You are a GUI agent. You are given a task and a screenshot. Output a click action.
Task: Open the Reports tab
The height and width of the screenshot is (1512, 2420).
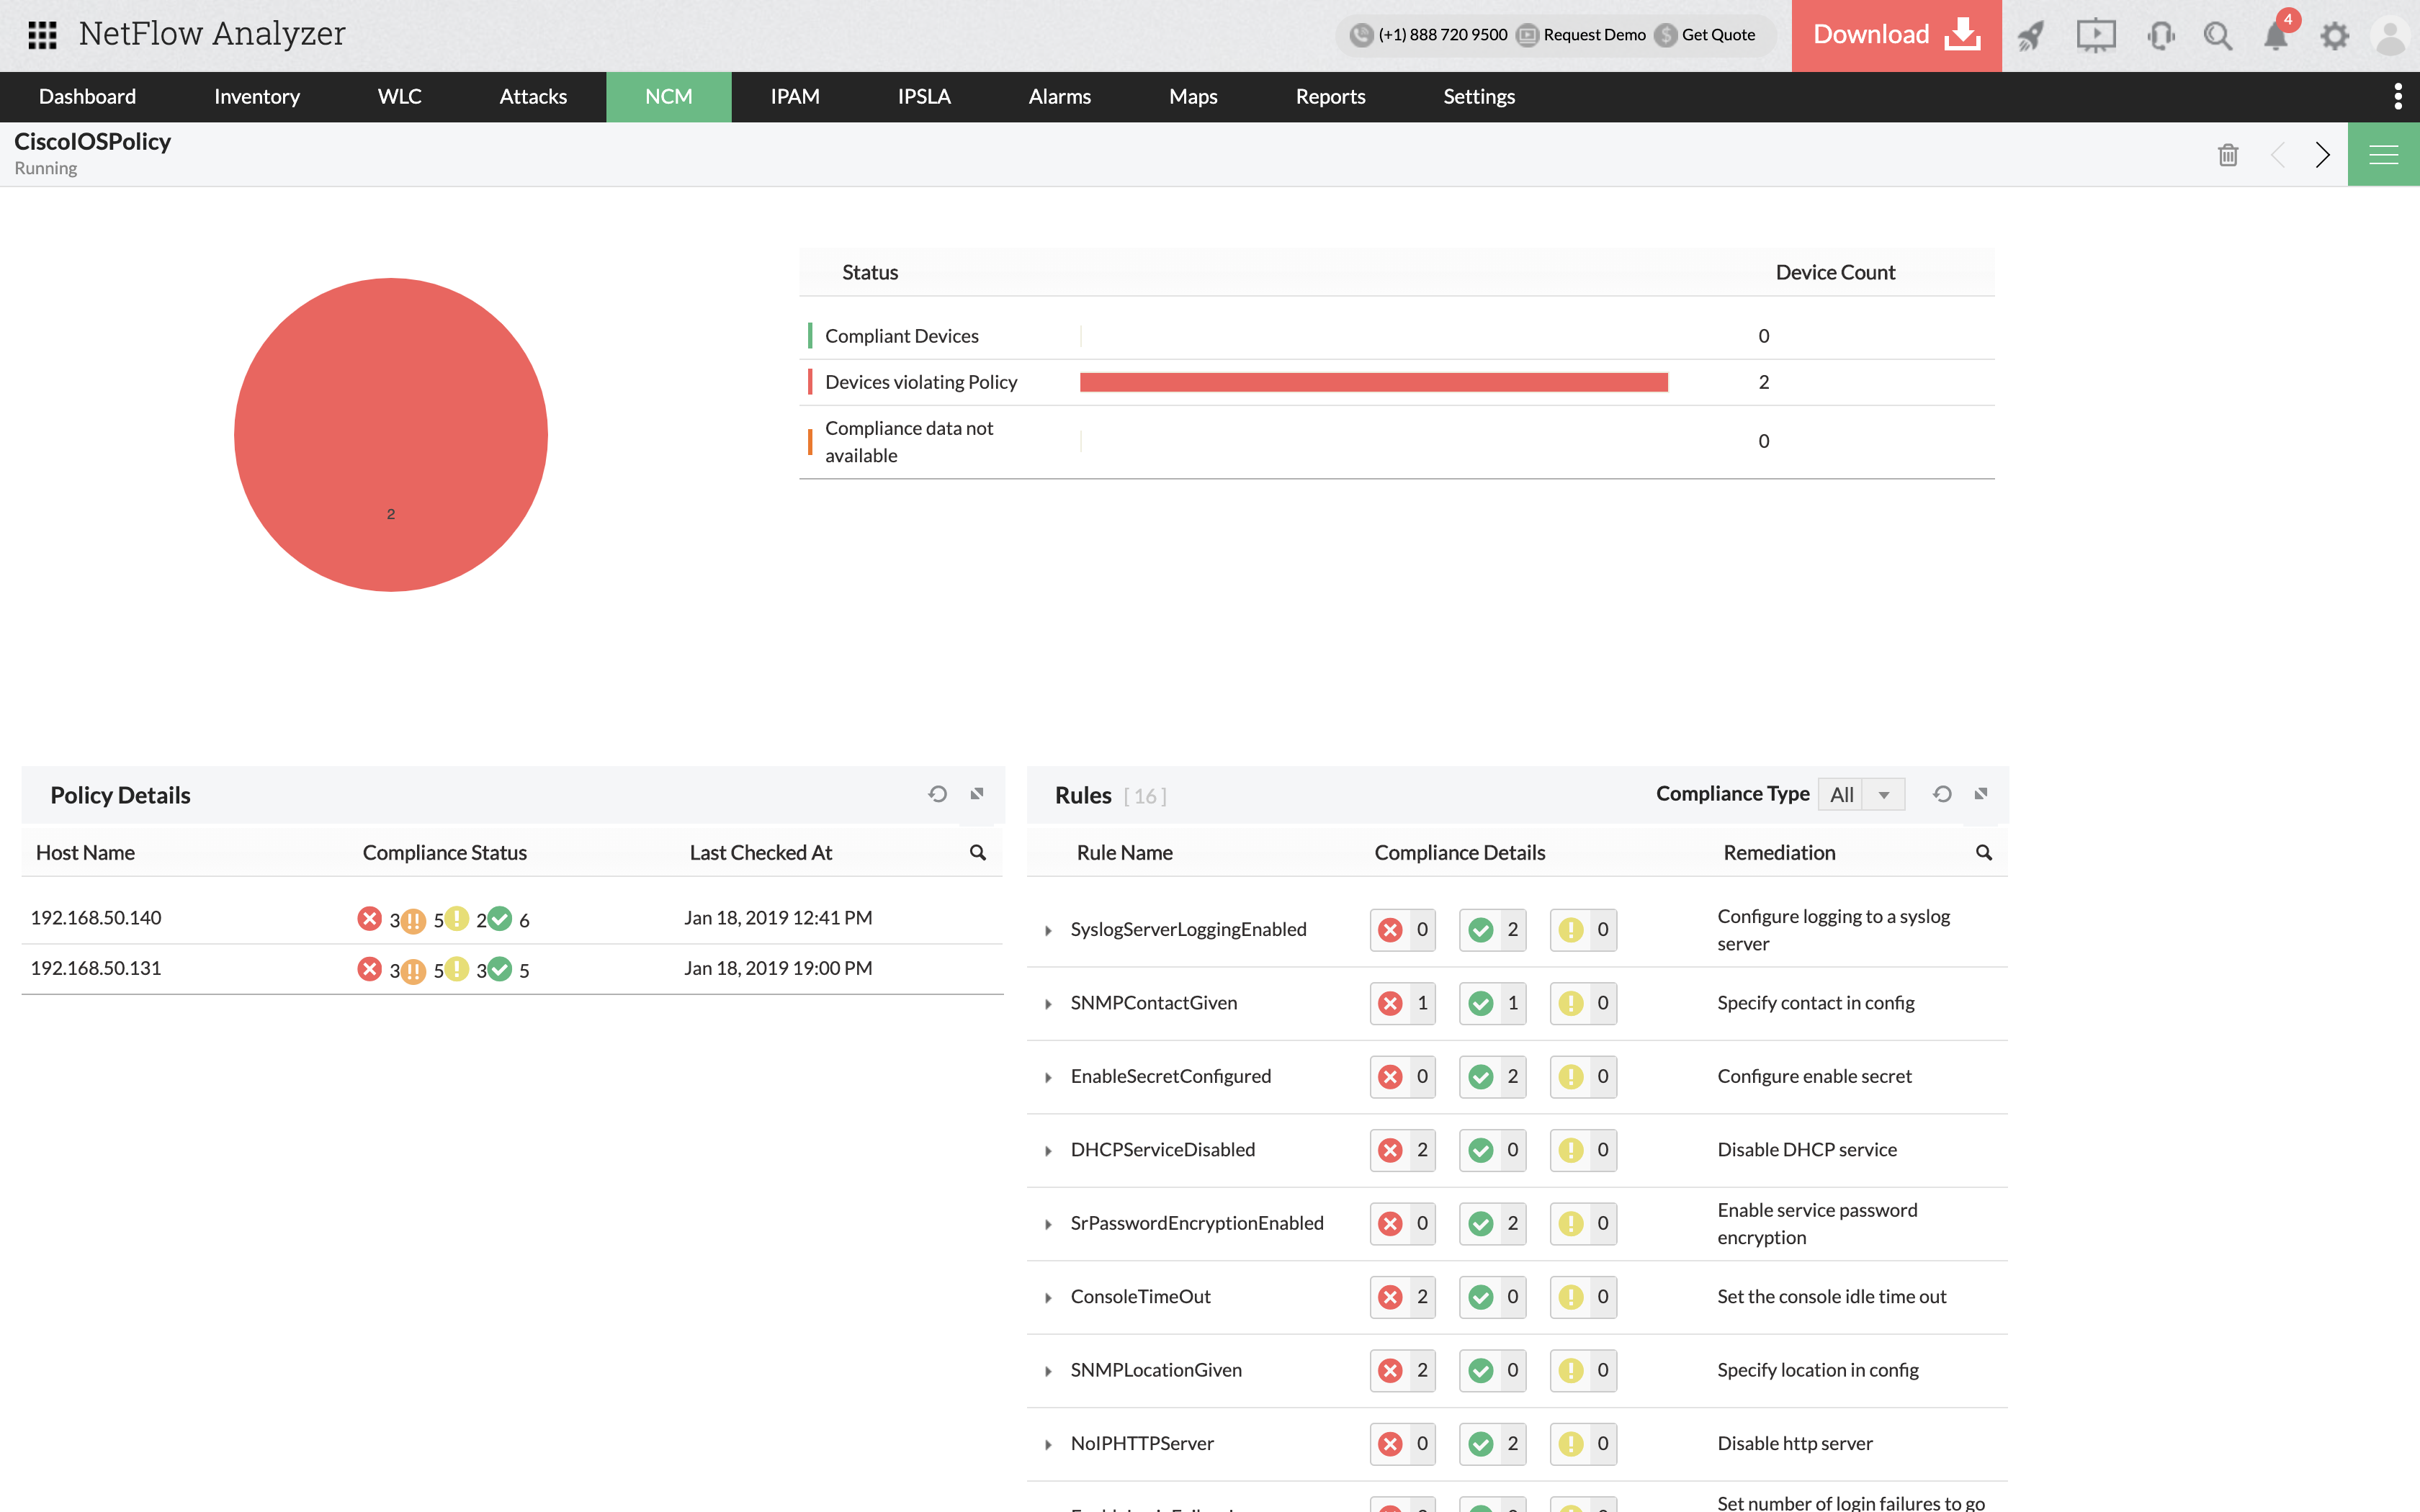(1330, 97)
